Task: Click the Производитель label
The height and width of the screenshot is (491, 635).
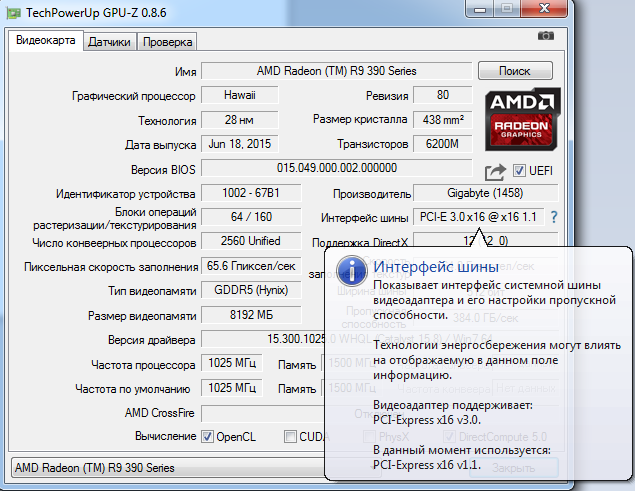Action: click(x=372, y=194)
